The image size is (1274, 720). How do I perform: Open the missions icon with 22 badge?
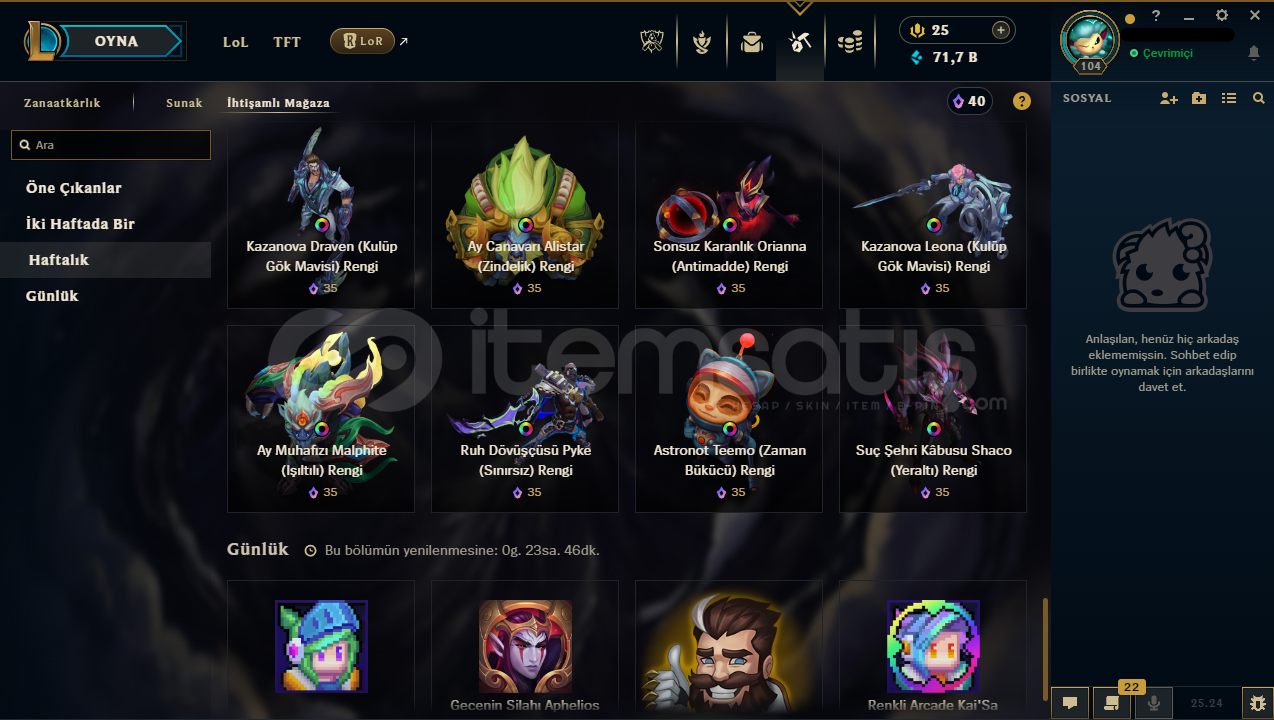click(1111, 702)
